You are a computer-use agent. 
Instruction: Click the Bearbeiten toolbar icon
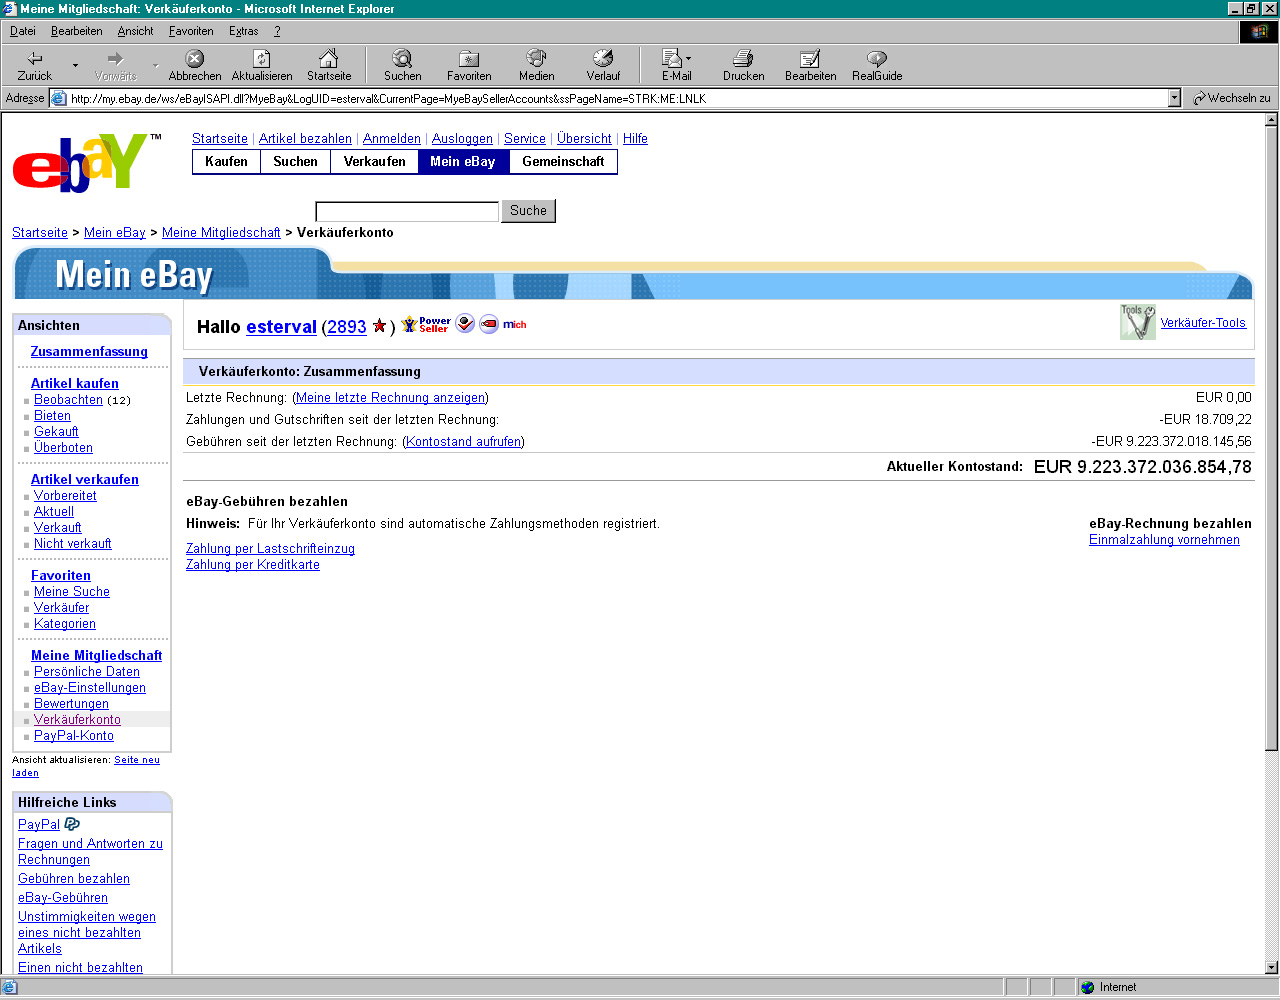(810, 59)
